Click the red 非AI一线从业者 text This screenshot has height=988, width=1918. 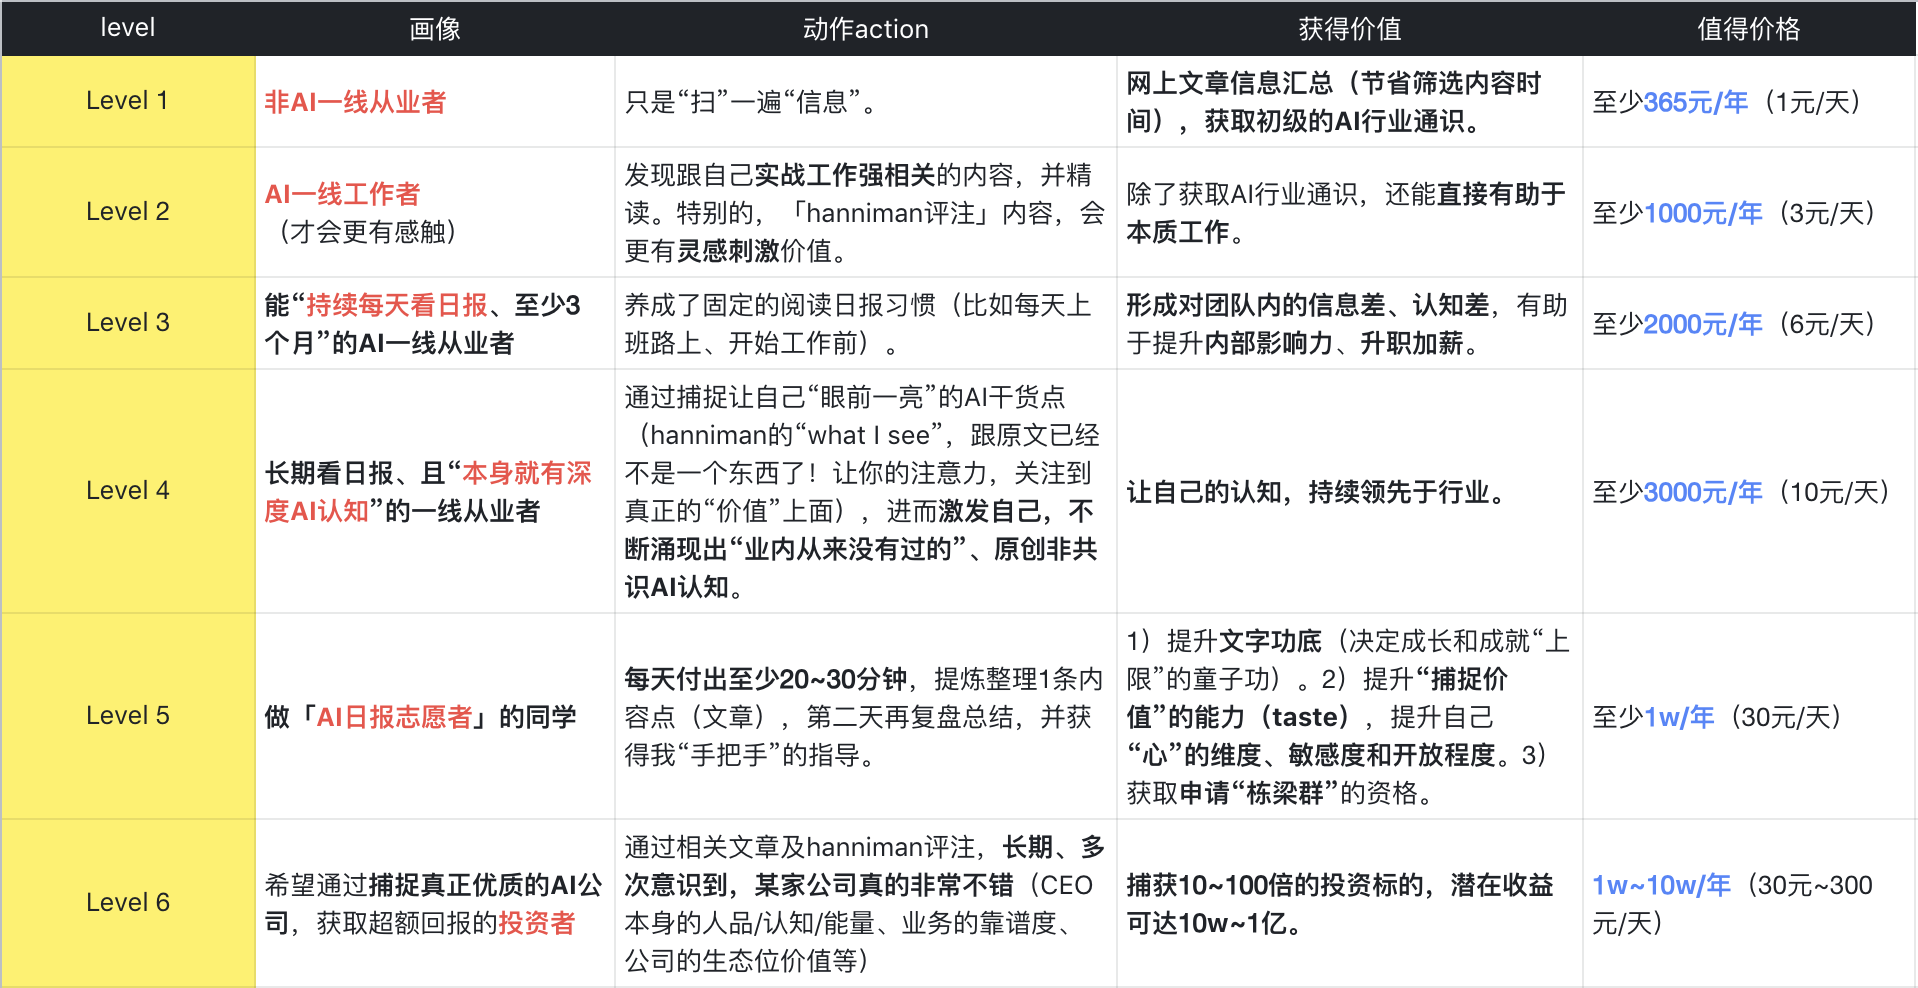click(x=355, y=102)
